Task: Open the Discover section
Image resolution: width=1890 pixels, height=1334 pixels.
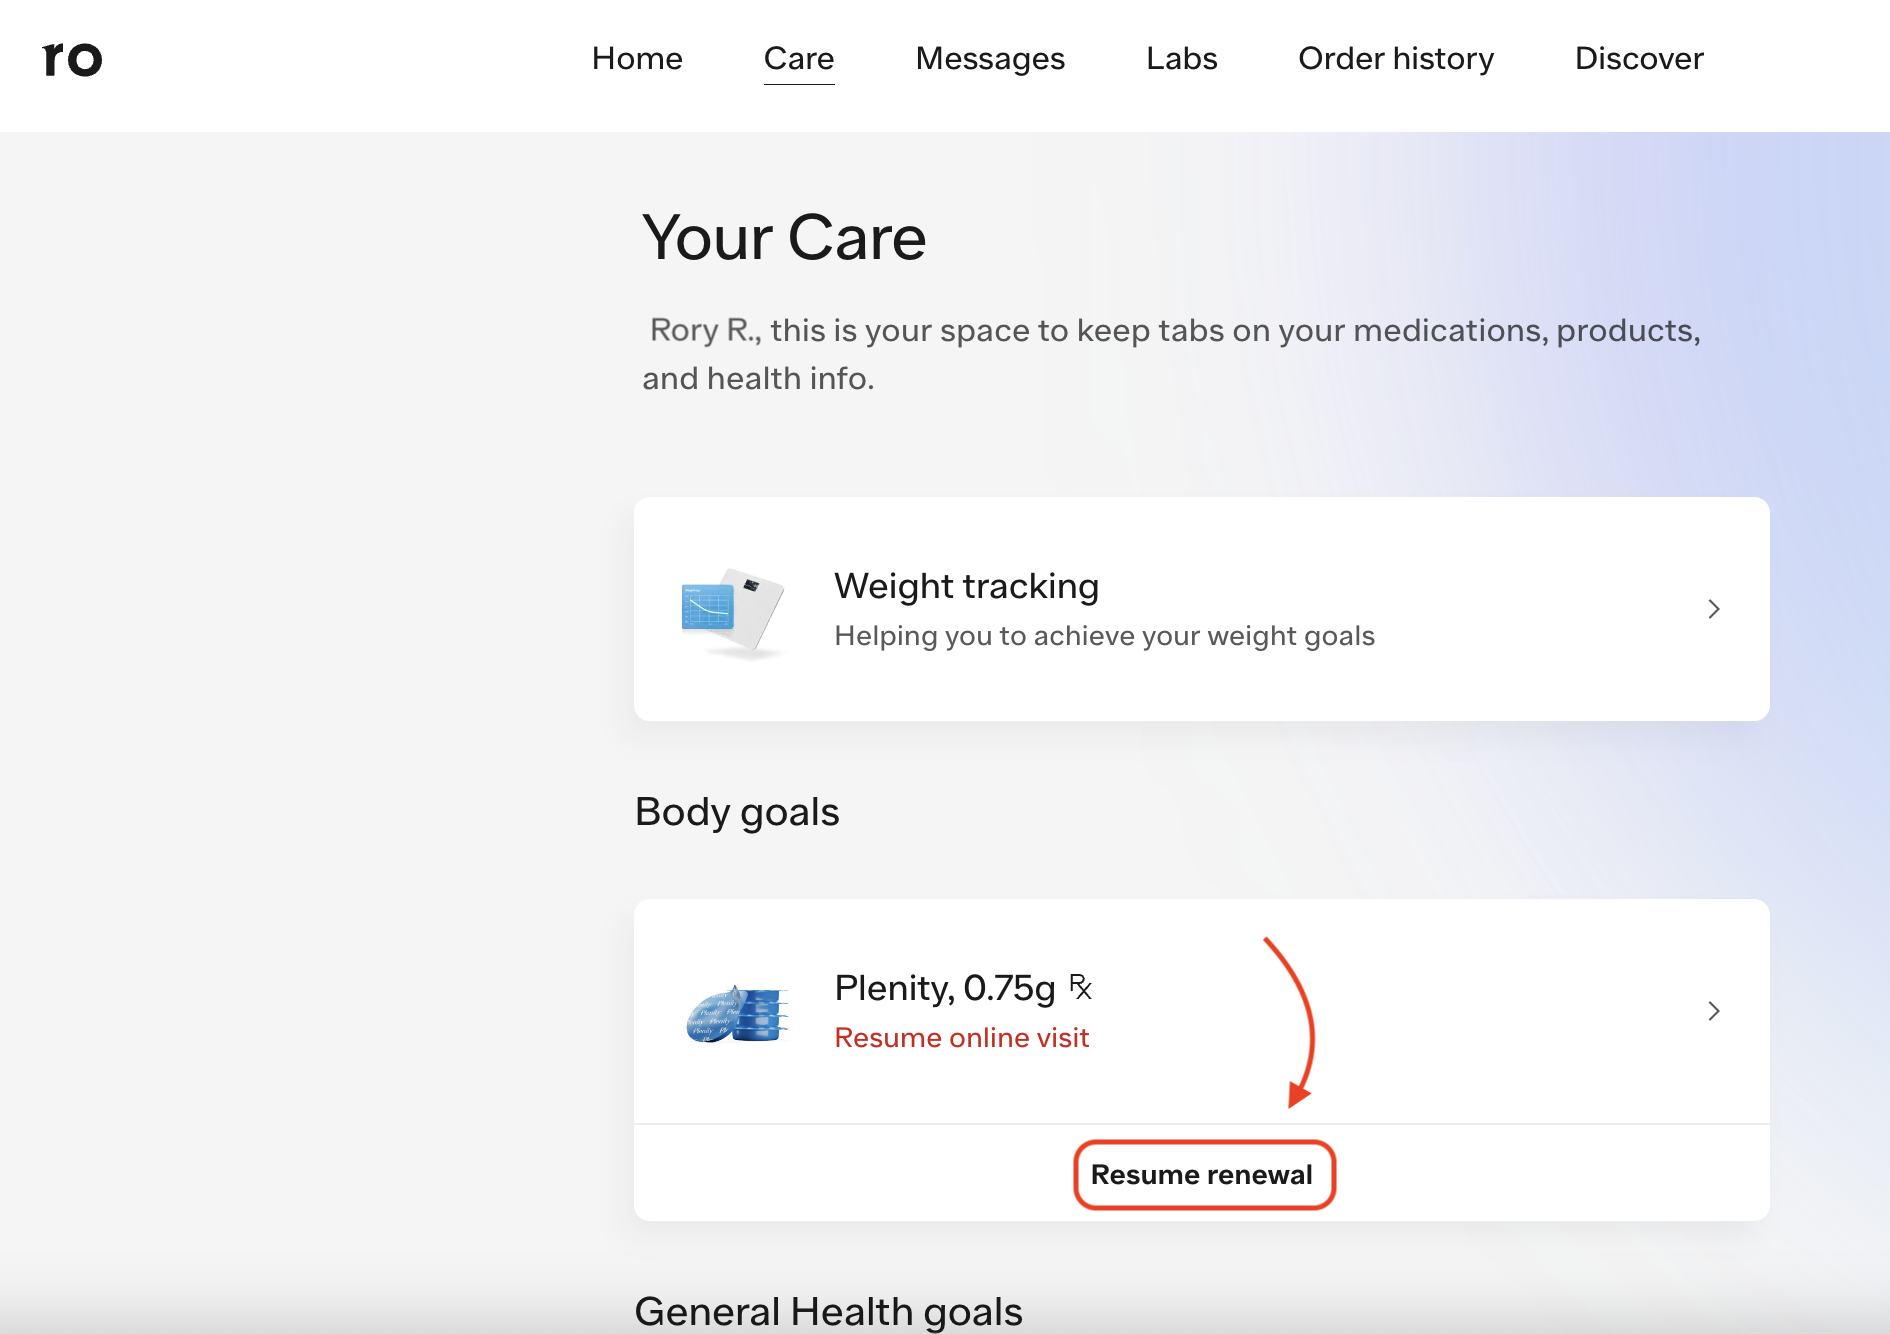Action: (x=1639, y=59)
